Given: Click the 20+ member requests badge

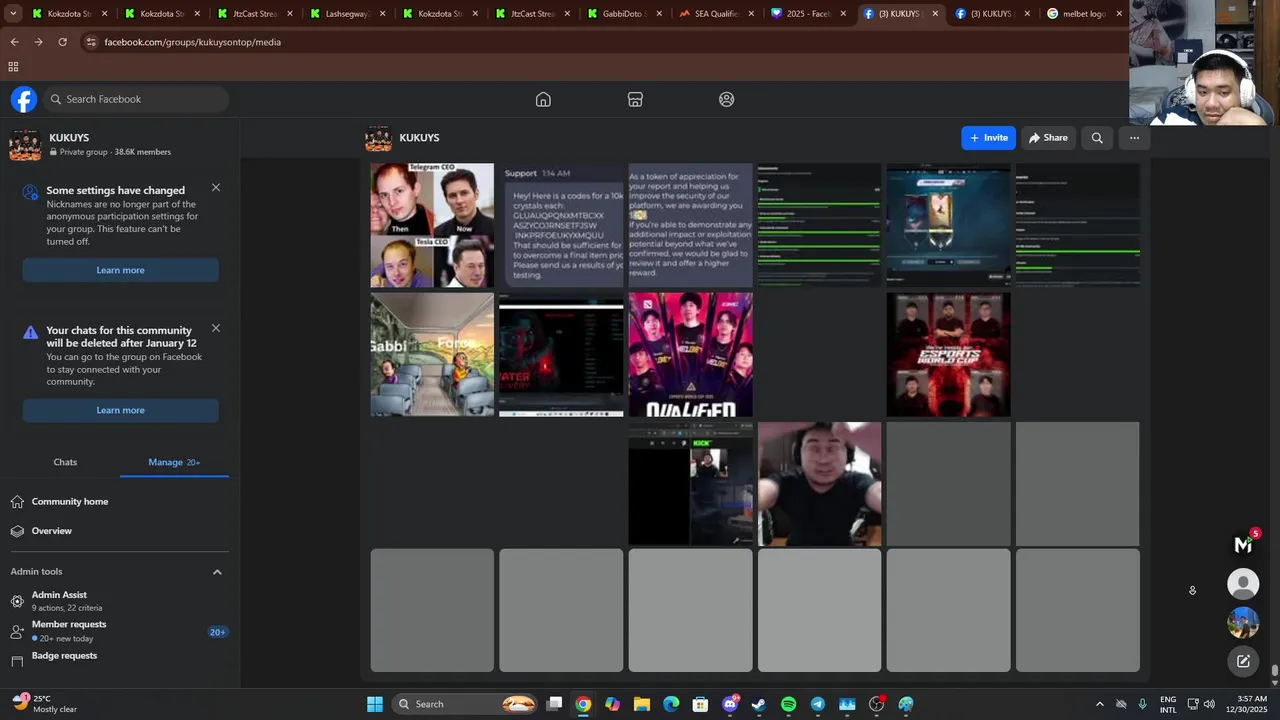Looking at the screenshot, I should 217,632.
